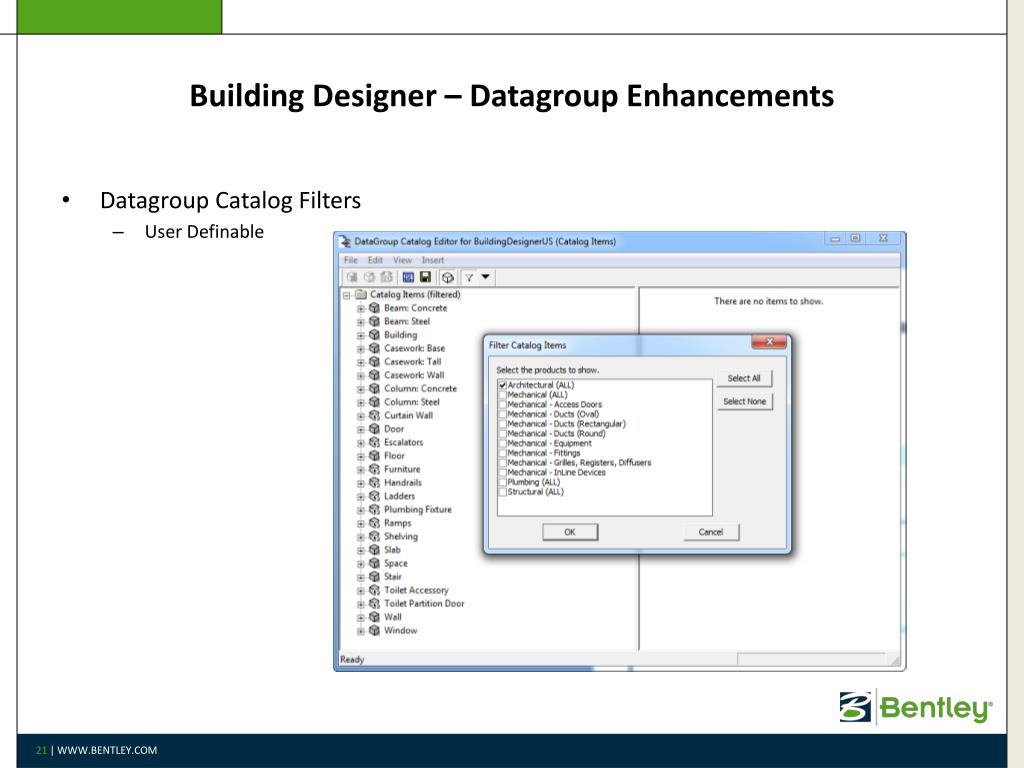Click the Catalog Items folder icon
The width and height of the screenshot is (1024, 768).
pos(361,295)
